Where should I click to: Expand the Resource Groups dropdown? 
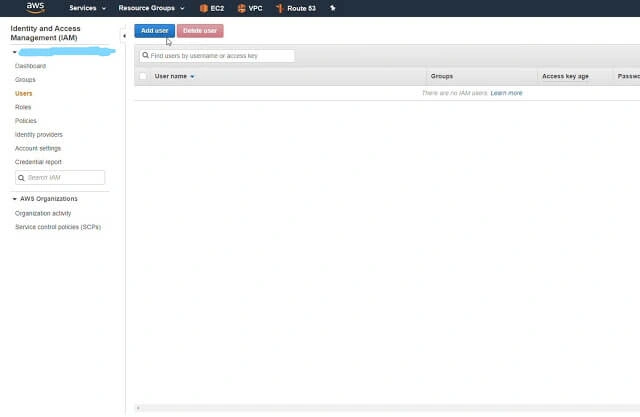(x=151, y=8)
